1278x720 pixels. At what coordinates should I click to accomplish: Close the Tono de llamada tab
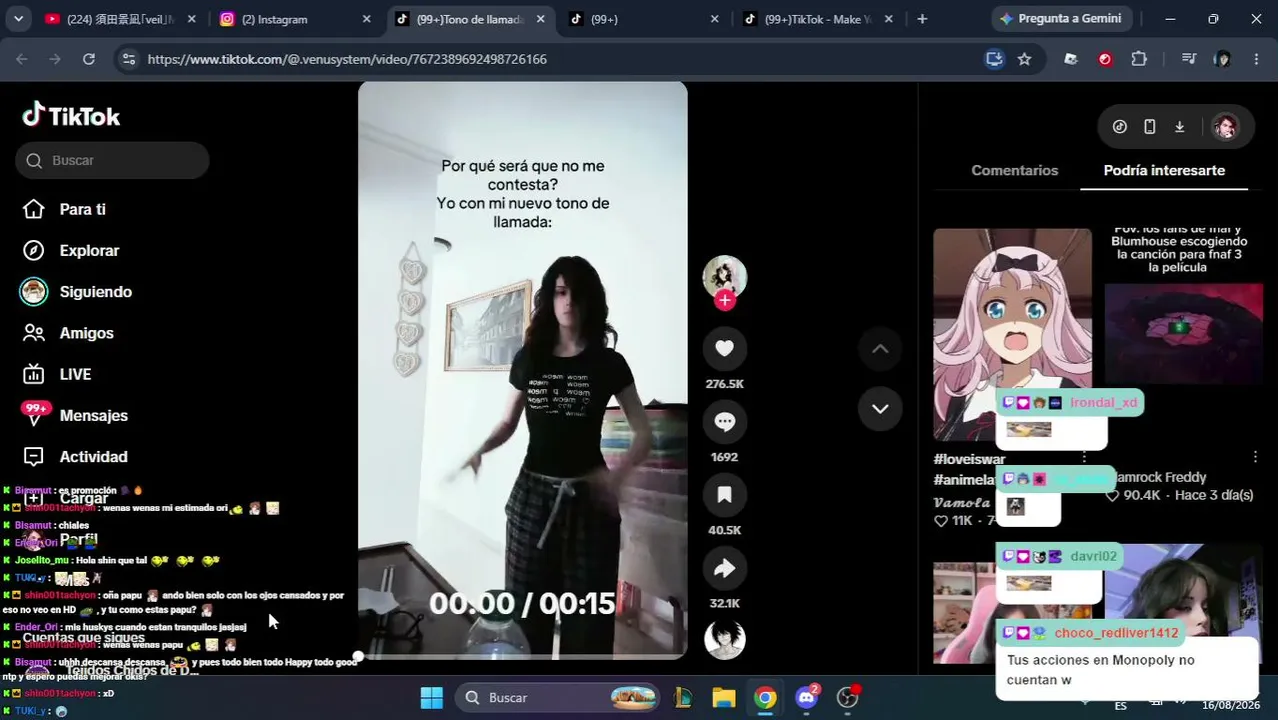(x=541, y=19)
